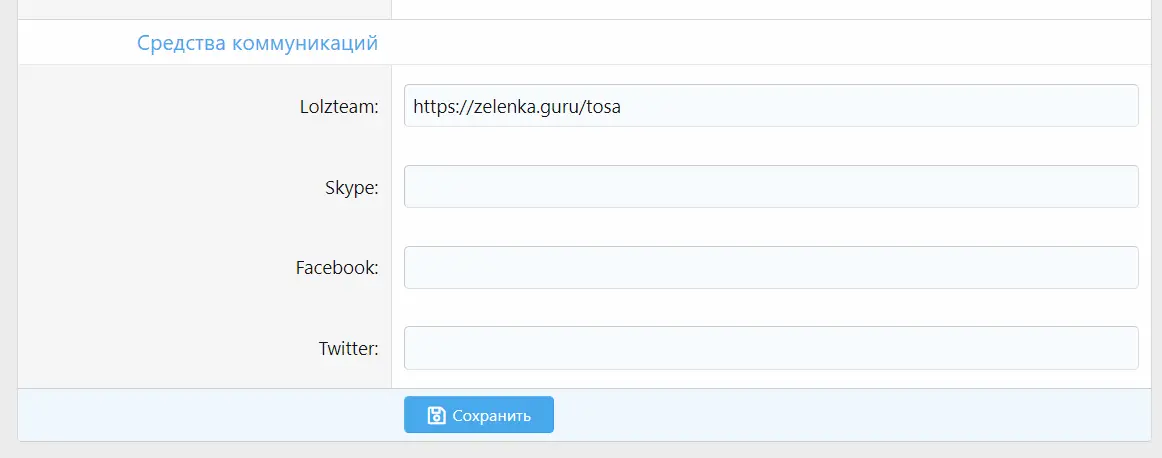Click the Средства коммуникаций section heading
This screenshot has width=1162, height=458.
pos(257,44)
